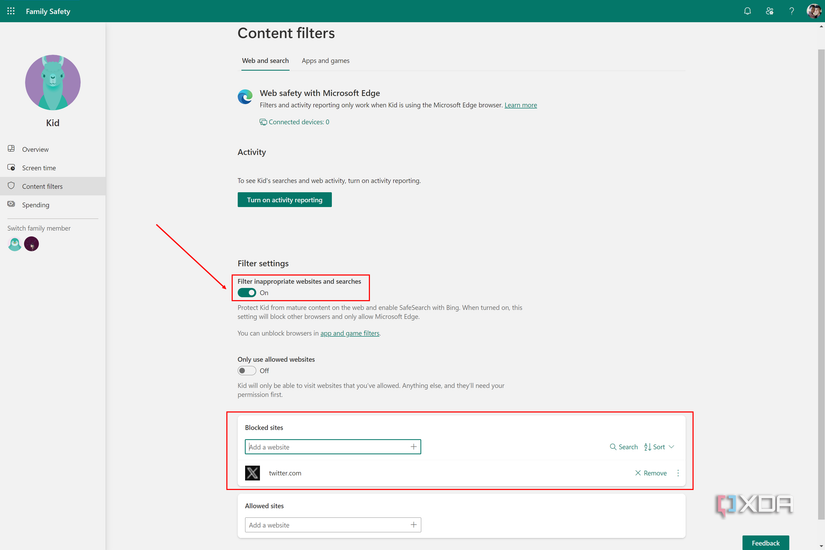
Task: Click Turn on activity reporting button
Action: (285, 200)
